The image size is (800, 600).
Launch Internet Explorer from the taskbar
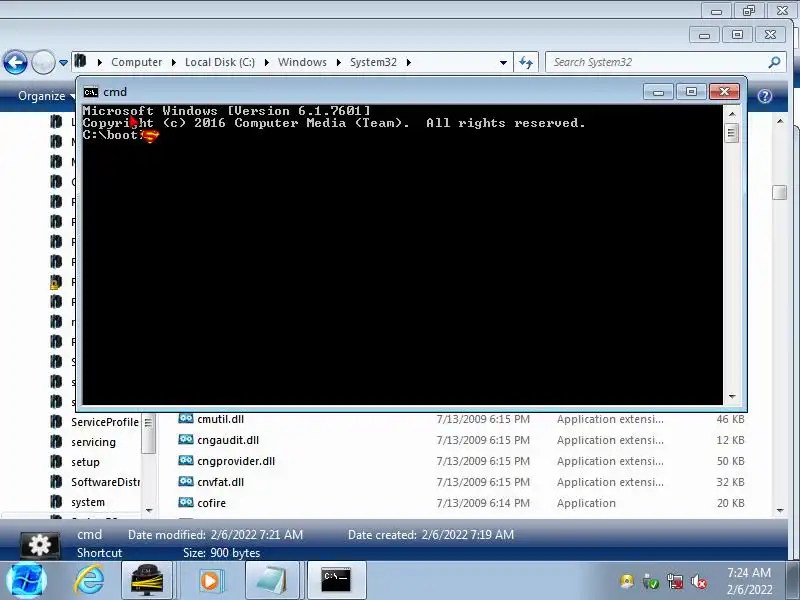point(90,581)
